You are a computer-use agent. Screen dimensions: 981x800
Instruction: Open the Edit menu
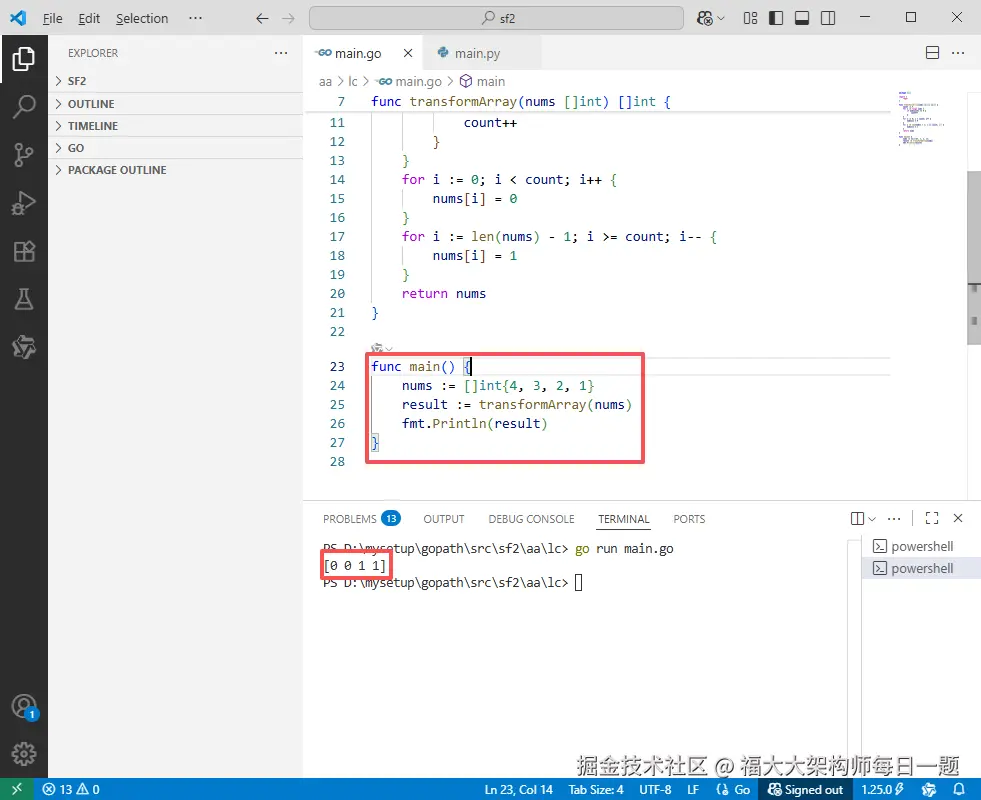(89, 18)
